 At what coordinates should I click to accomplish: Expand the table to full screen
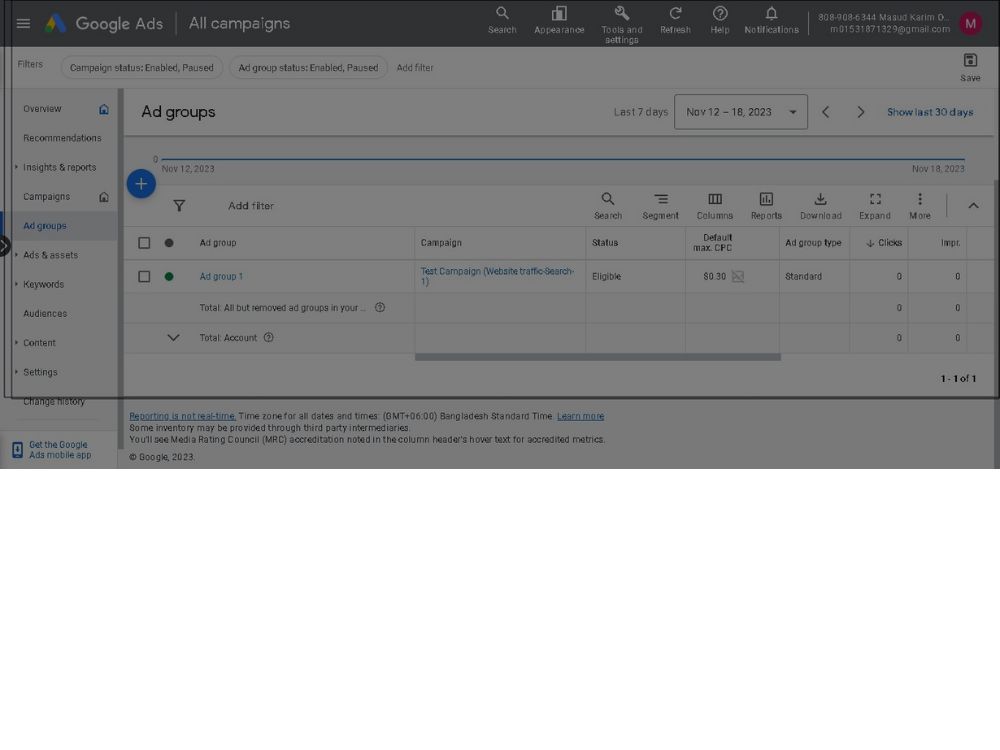[x=875, y=206]
